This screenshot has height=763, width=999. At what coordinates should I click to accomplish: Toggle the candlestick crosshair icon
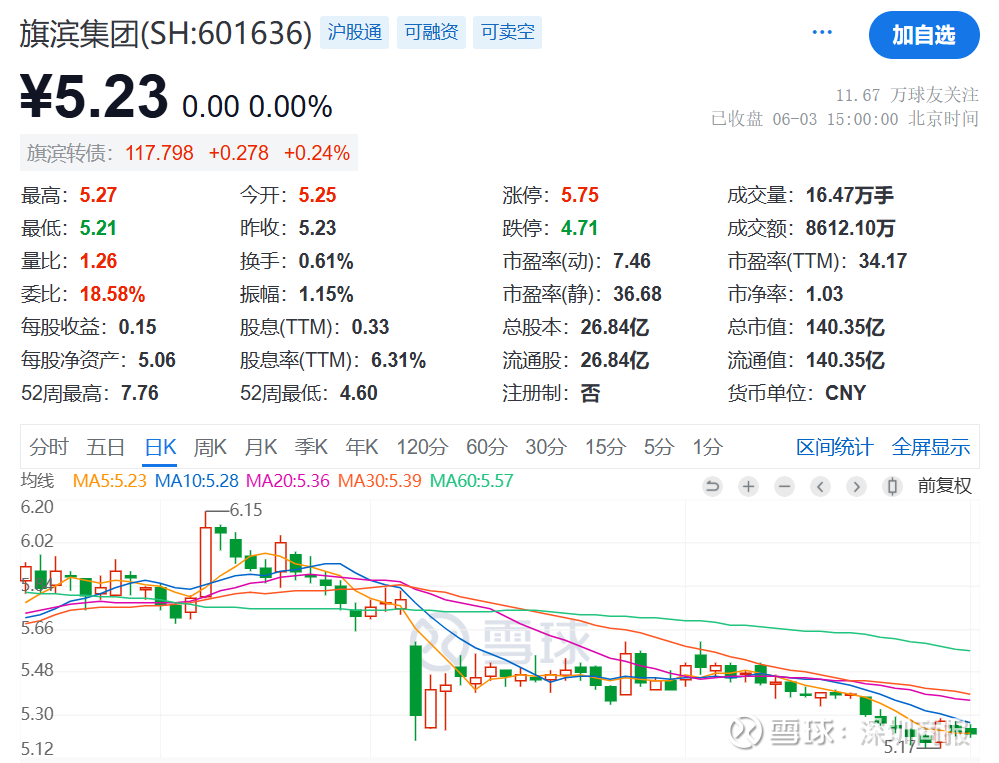[x=892, y=487]
